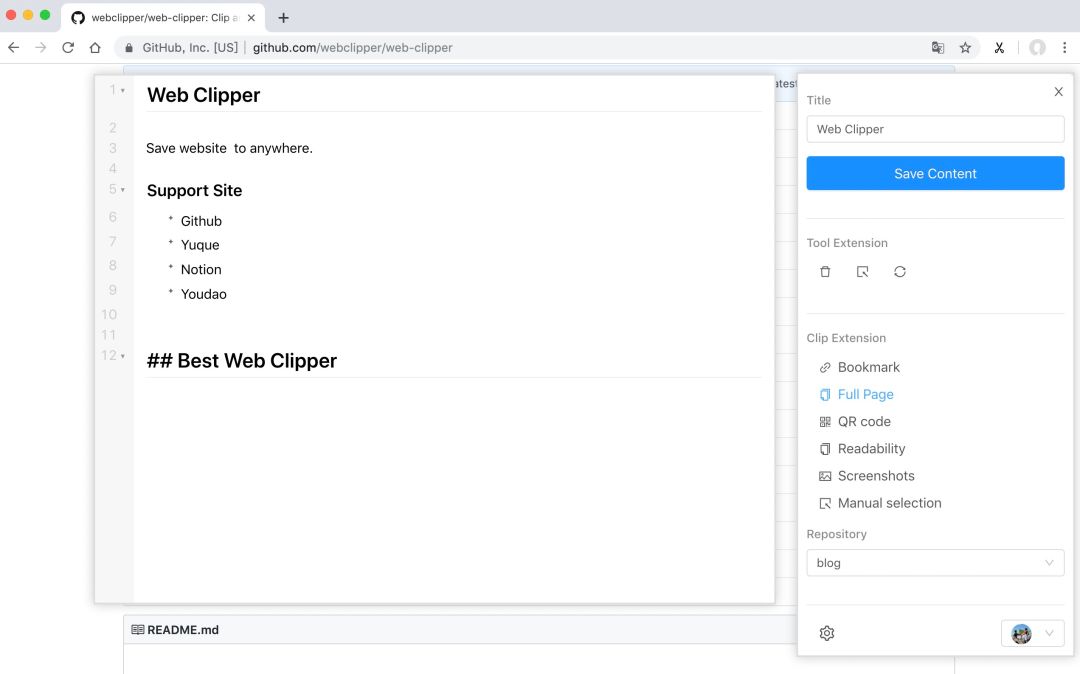Select the webclipper/web-clipper browser tab

163,18
